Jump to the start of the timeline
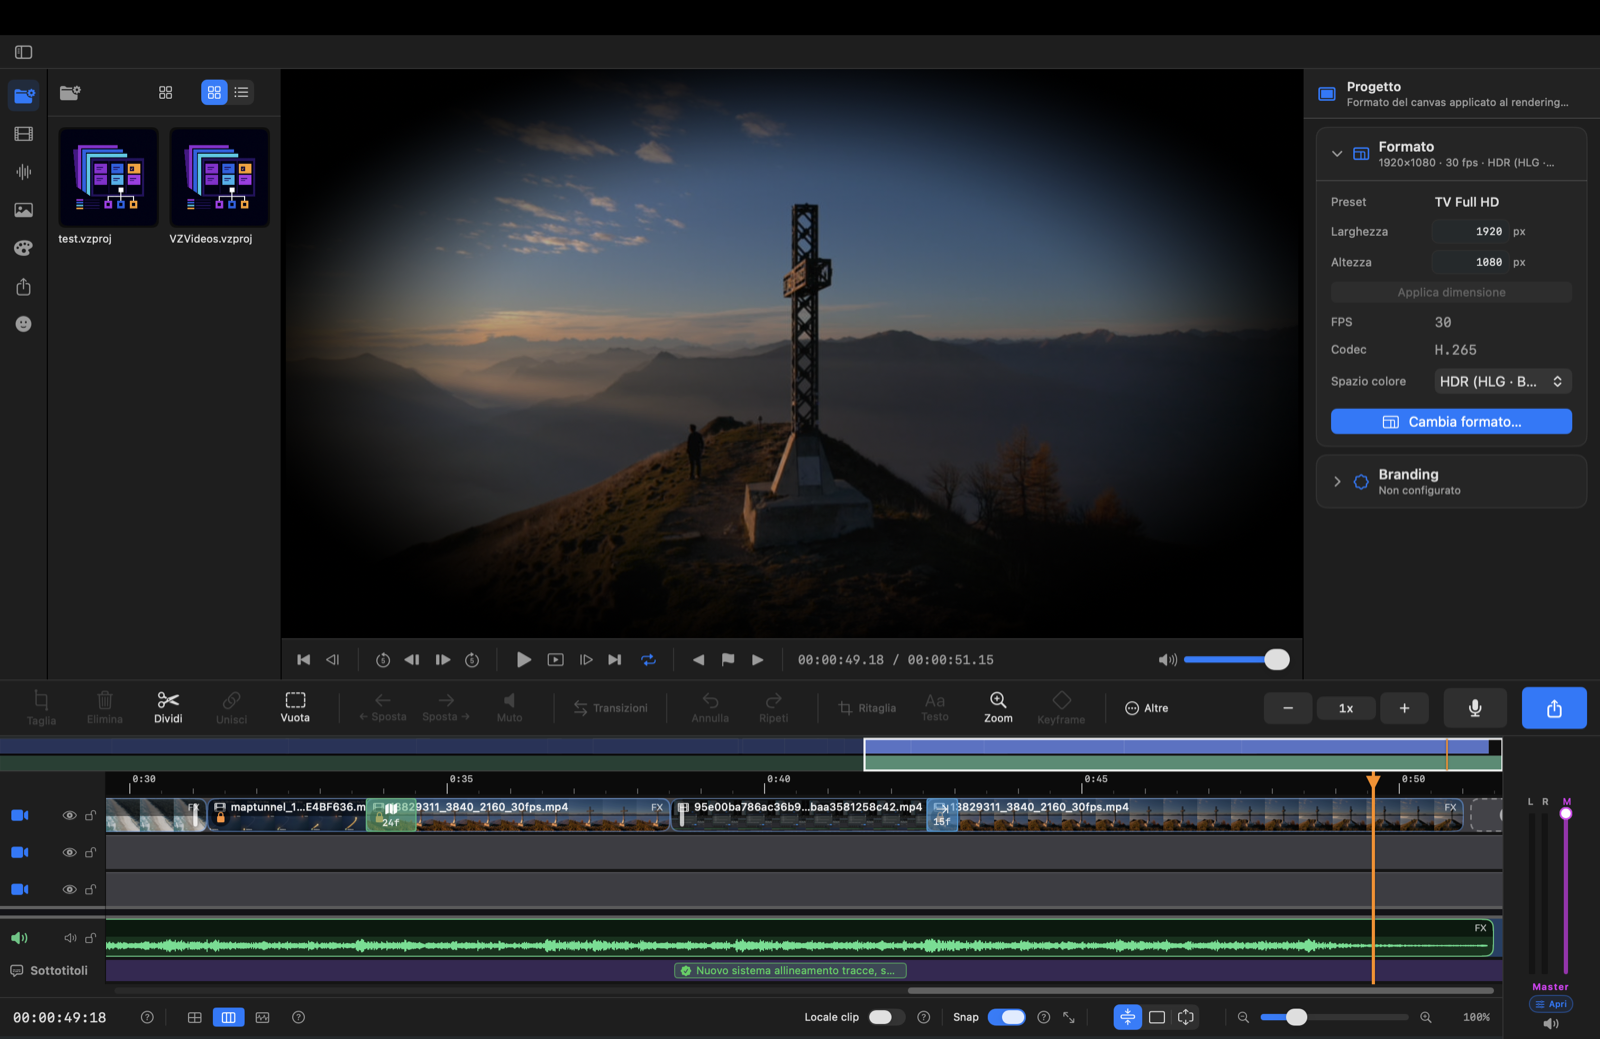 [304, 660]
